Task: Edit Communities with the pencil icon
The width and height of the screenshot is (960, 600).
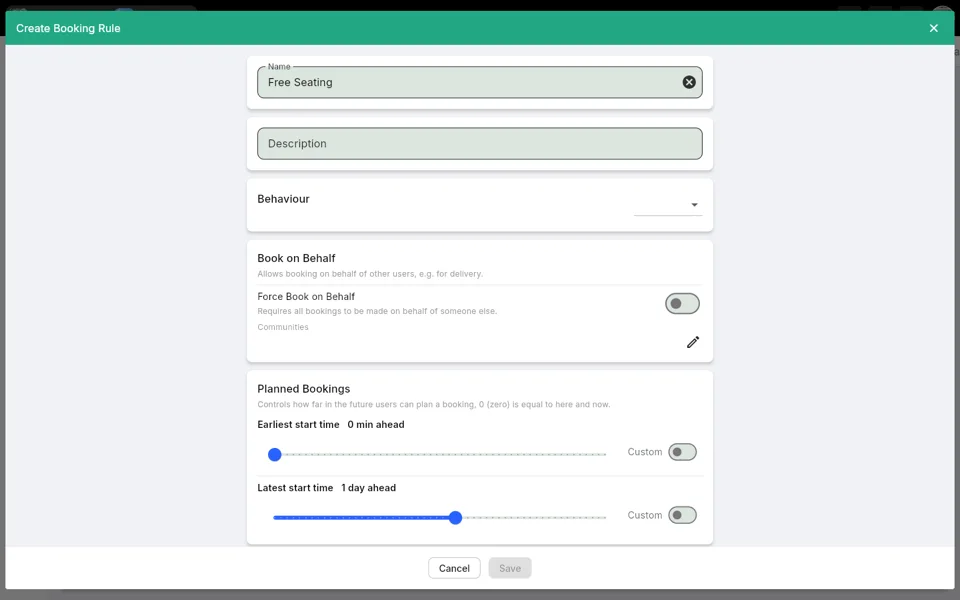Action: point(692,342)
